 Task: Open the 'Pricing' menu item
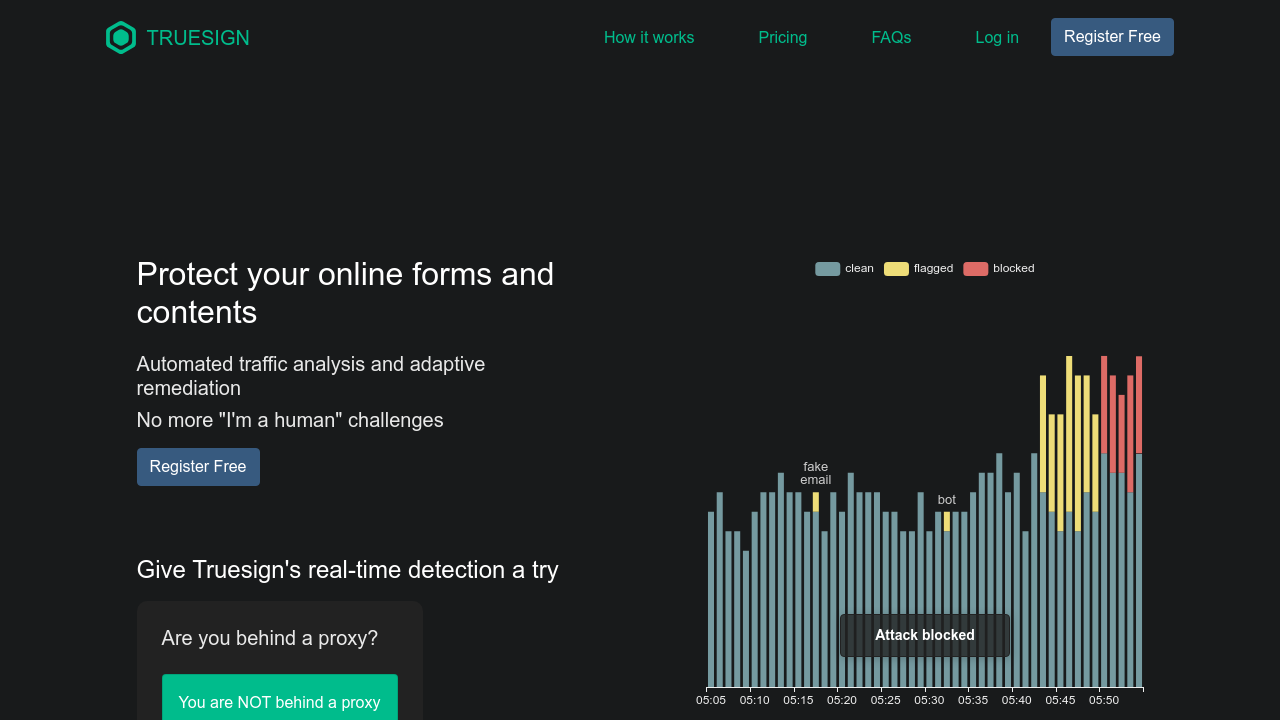[x=782, y=37]
